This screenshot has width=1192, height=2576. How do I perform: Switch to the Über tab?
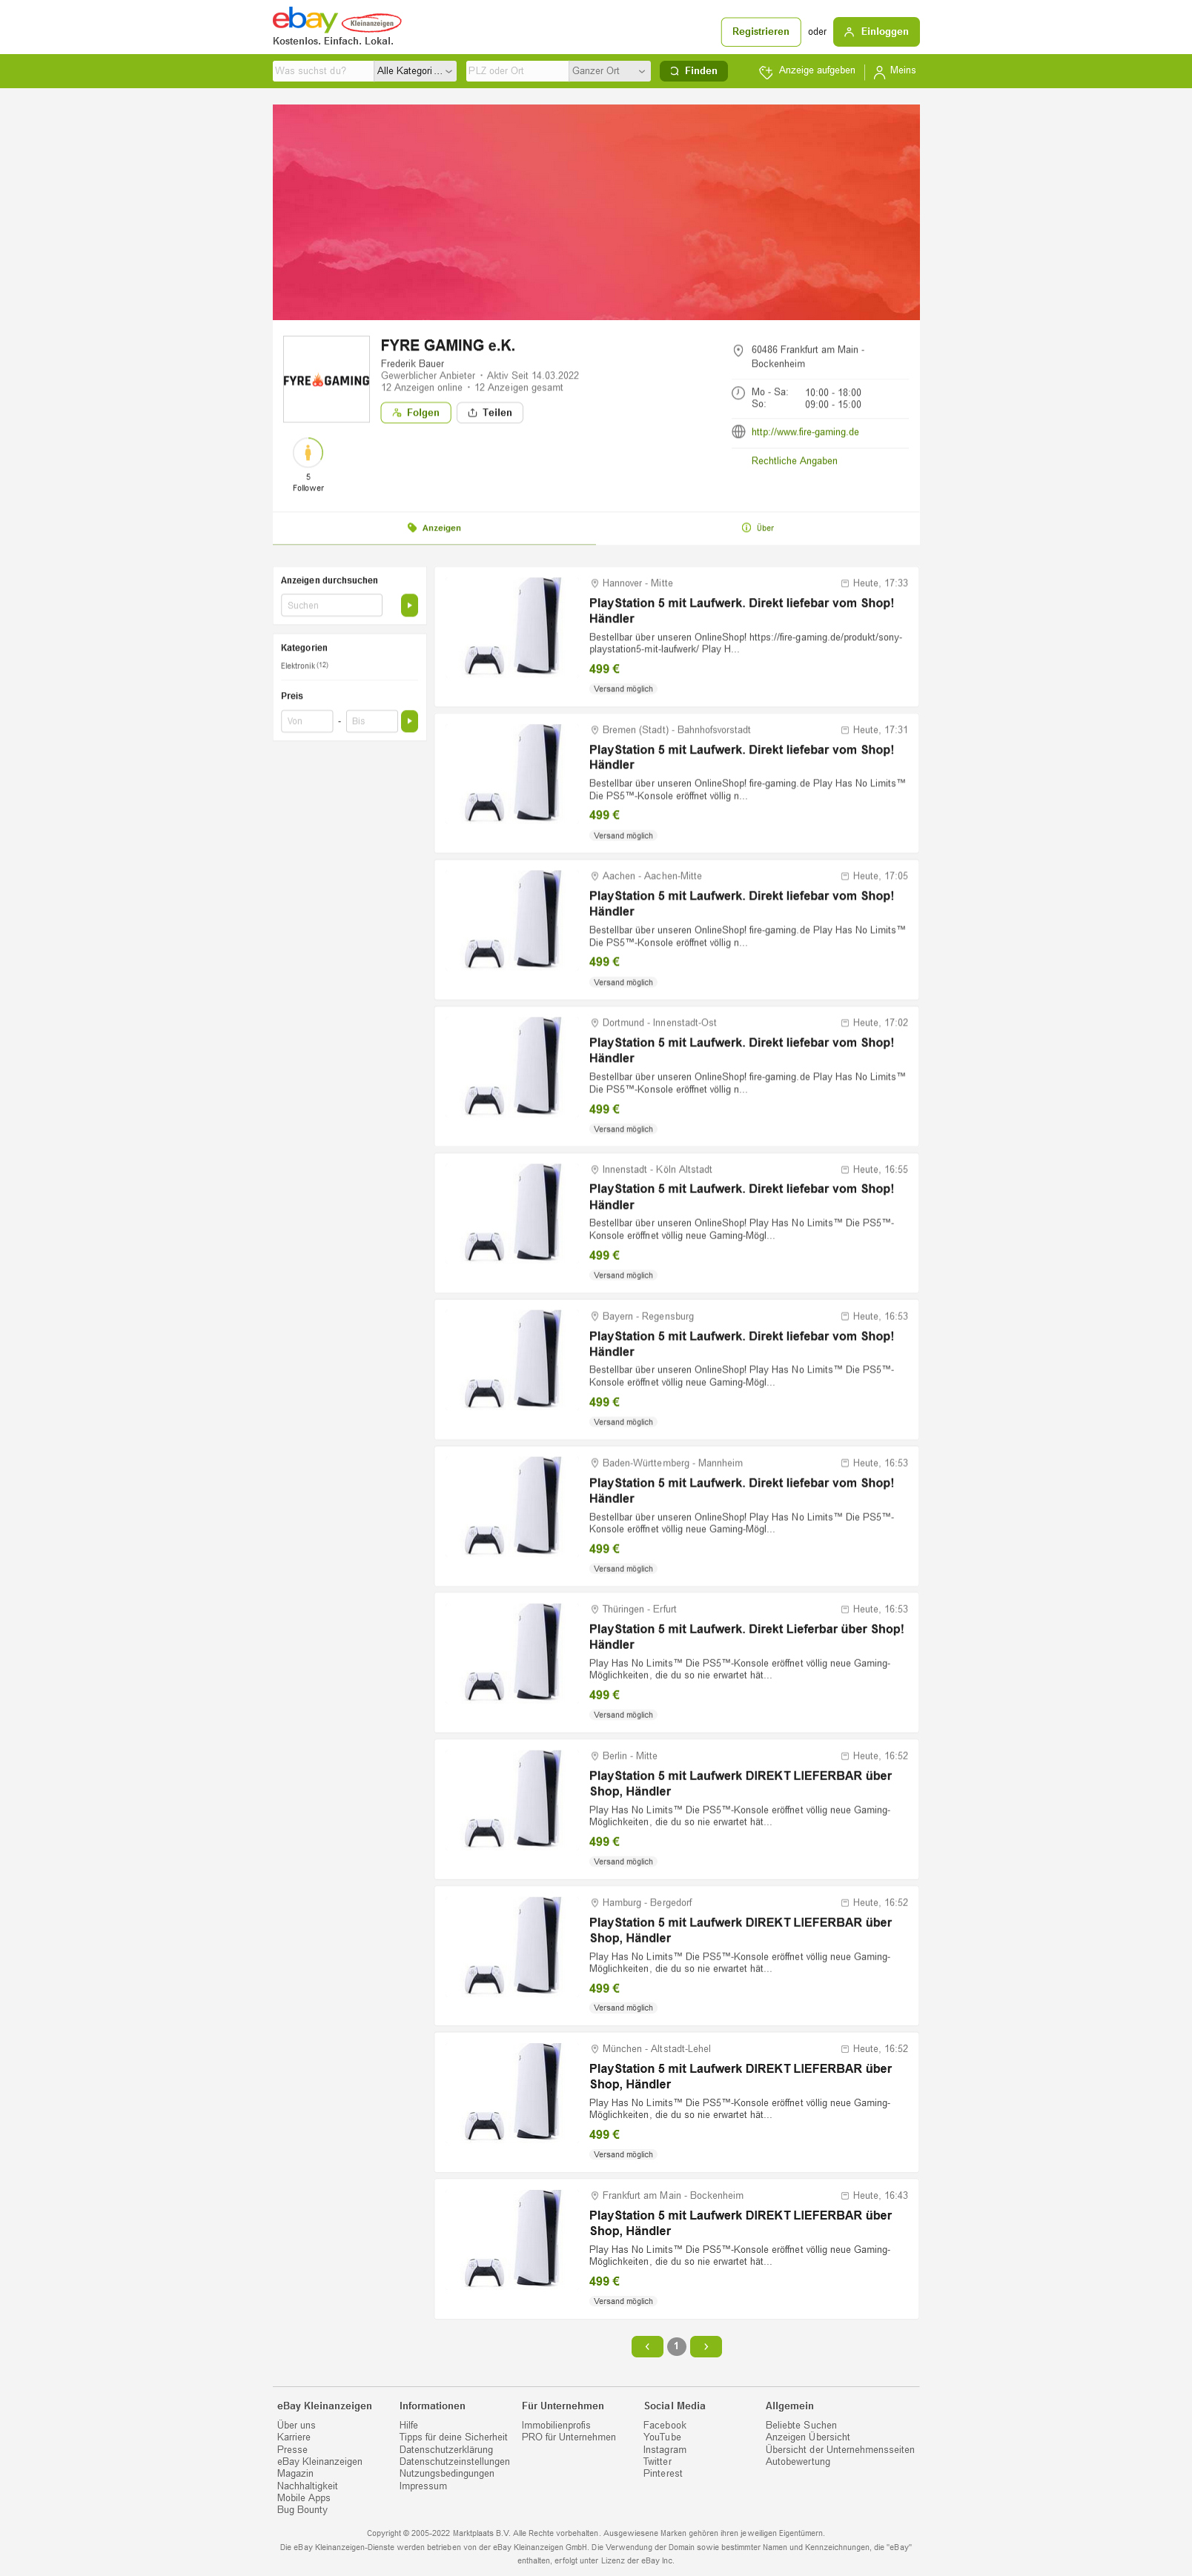tap(758, 528)
